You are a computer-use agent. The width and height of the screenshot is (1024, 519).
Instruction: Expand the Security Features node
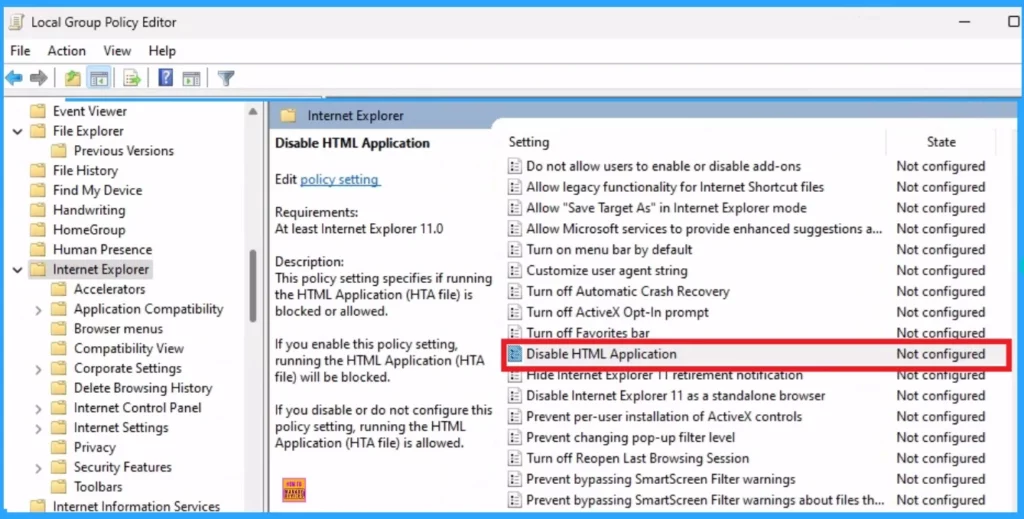39,468
